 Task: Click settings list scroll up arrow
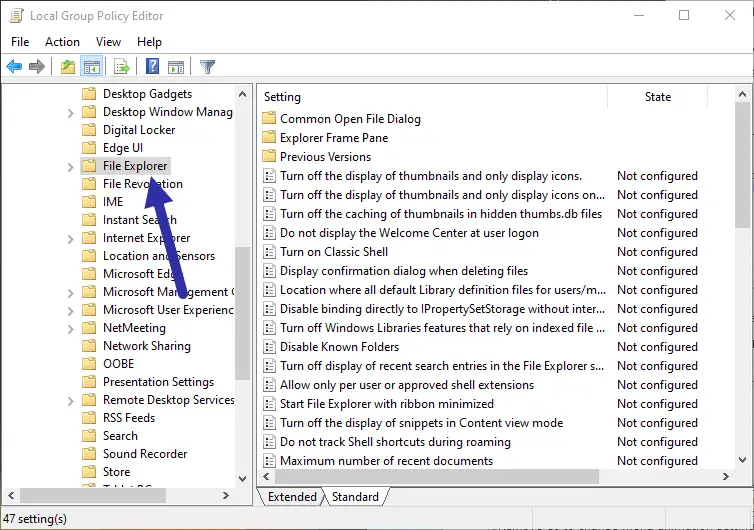click(x=742, y=94)
